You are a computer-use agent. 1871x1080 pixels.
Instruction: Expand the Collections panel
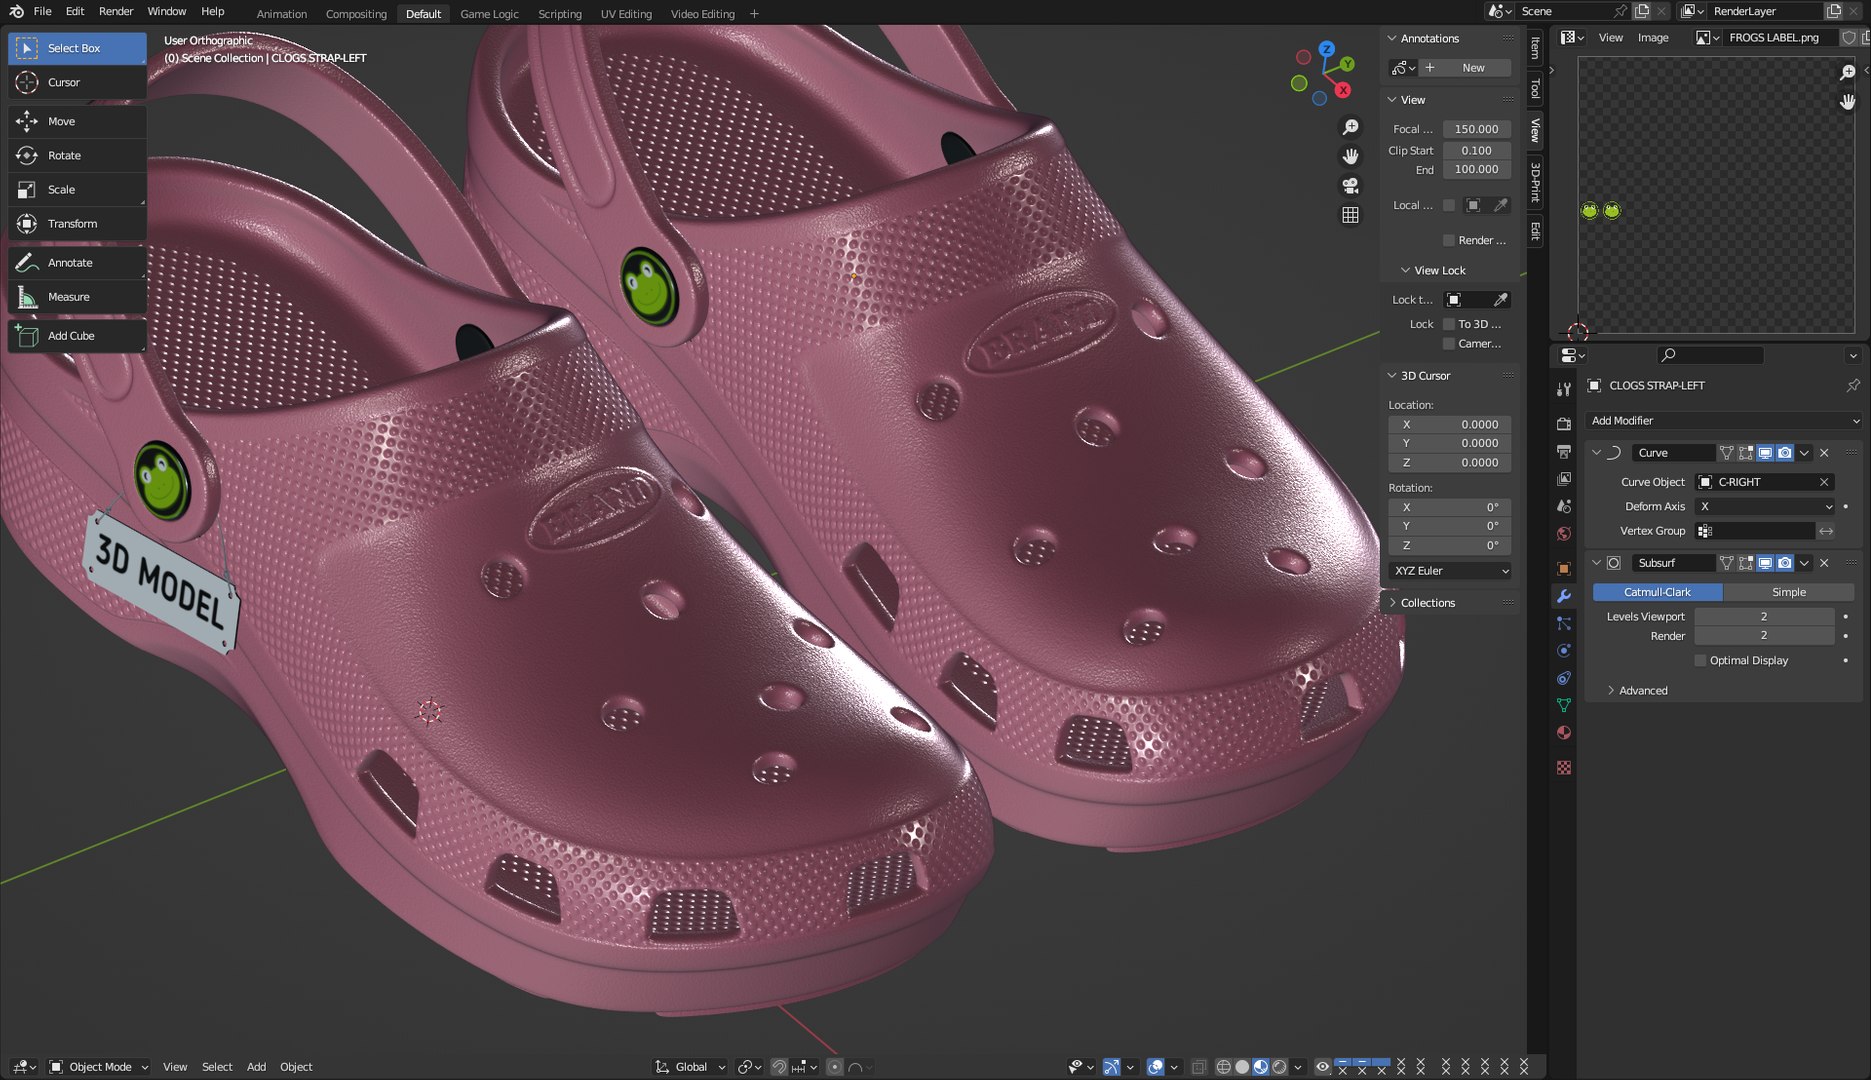click(x=1427, y=603)
